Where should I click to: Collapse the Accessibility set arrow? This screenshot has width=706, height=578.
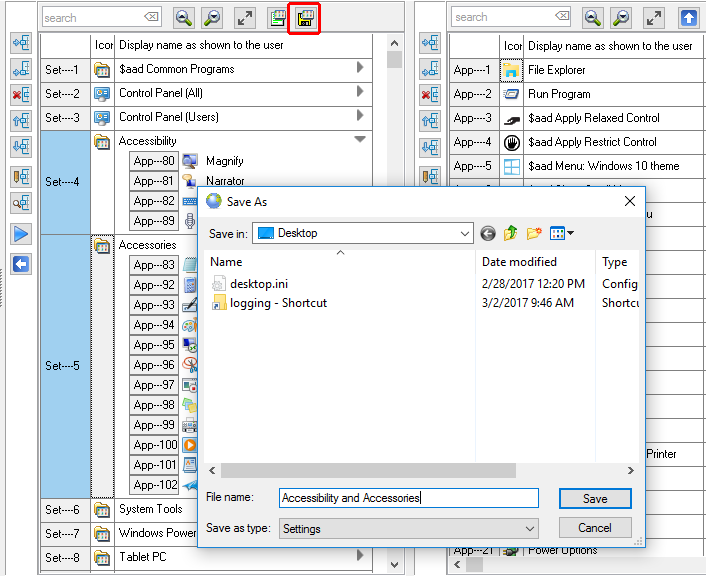(x=360, y=141)
